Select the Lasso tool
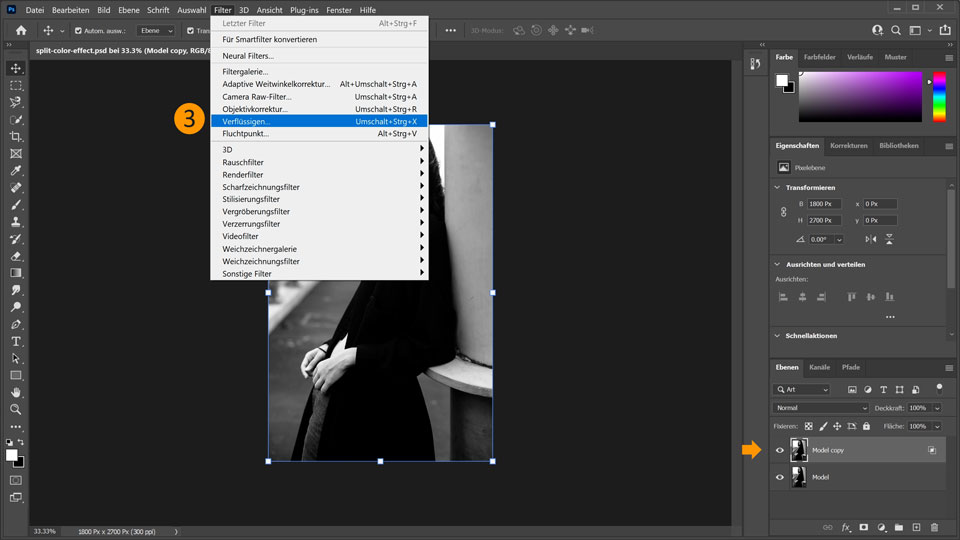Image resolution: width=960 pixels, height=540 pixels. (16, 102)
